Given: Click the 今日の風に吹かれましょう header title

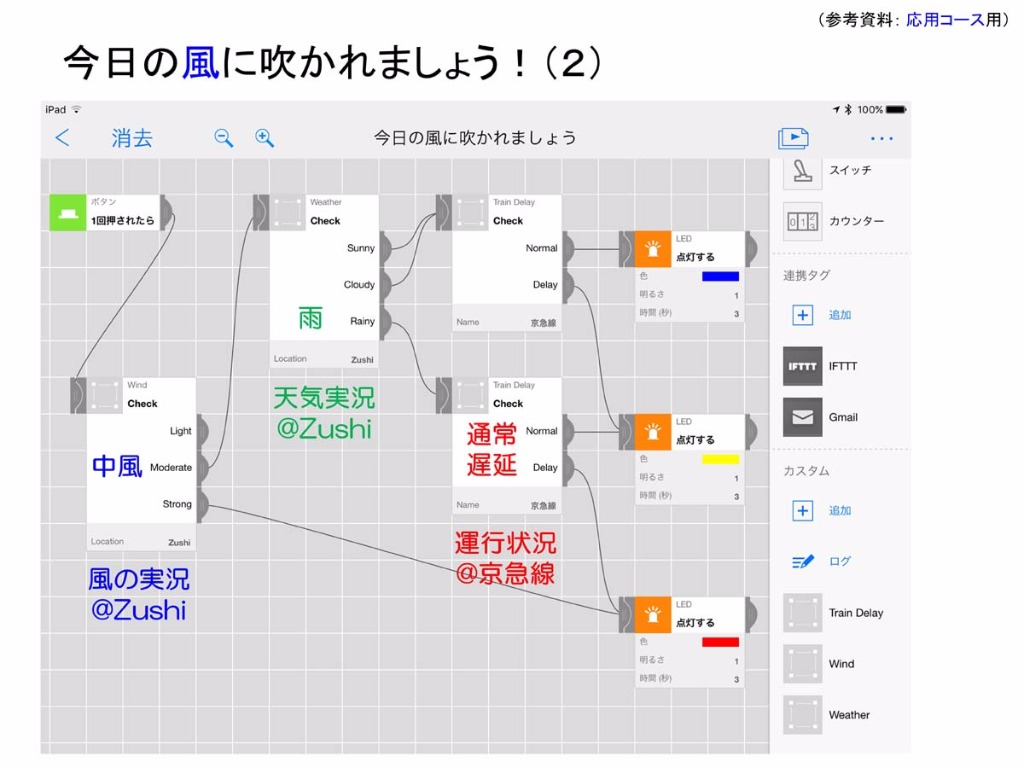Looking at the screenshot, I should [475, 138].
